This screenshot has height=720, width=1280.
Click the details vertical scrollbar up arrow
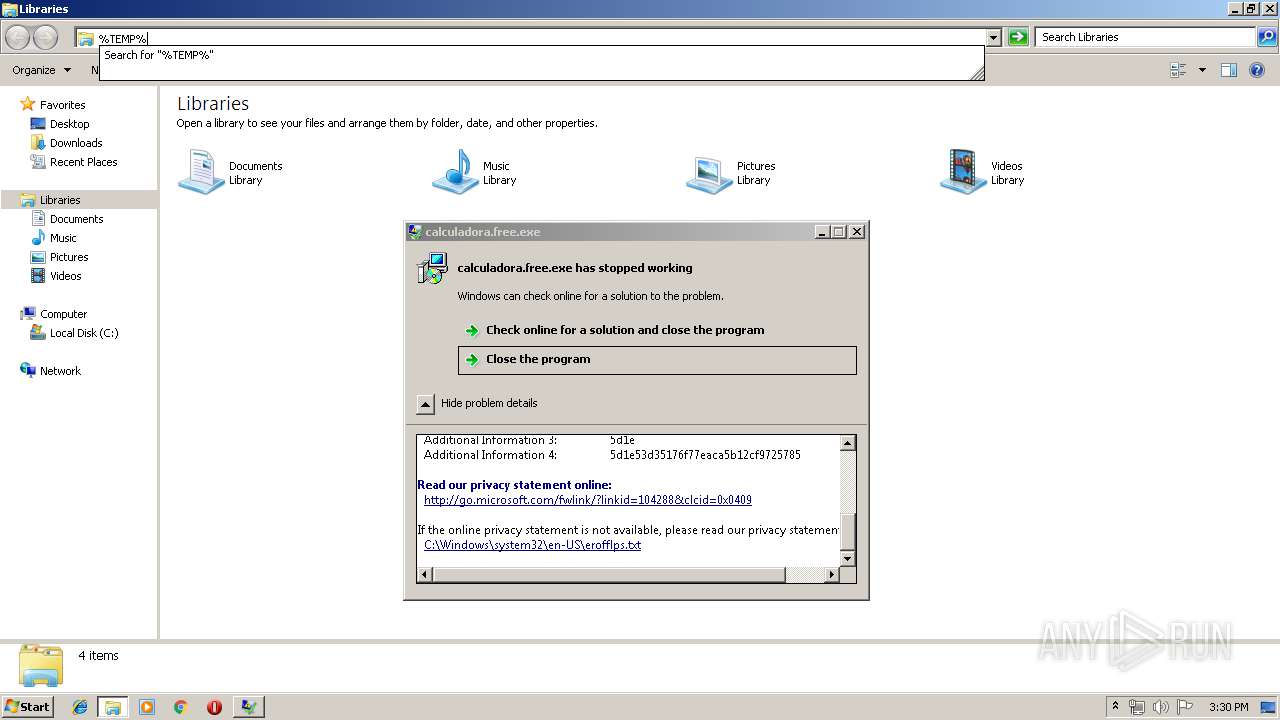click(x=847, y=443)
